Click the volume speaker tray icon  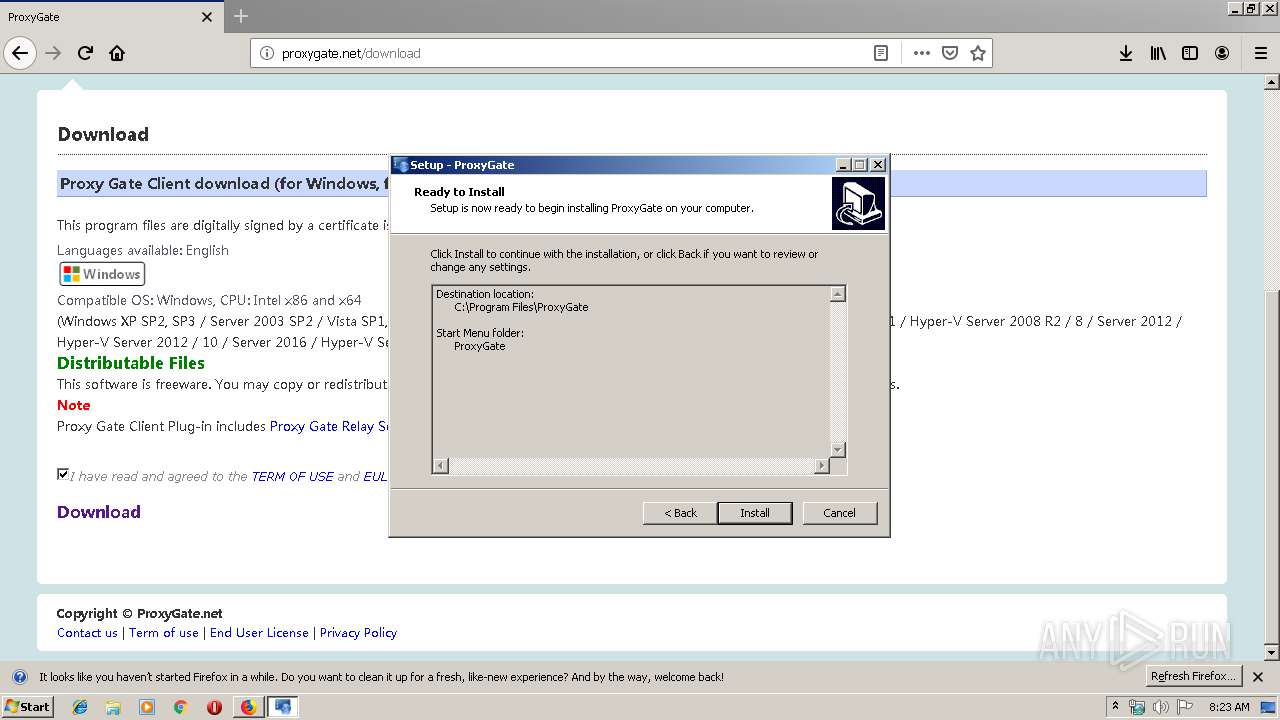pos(1160,707)
